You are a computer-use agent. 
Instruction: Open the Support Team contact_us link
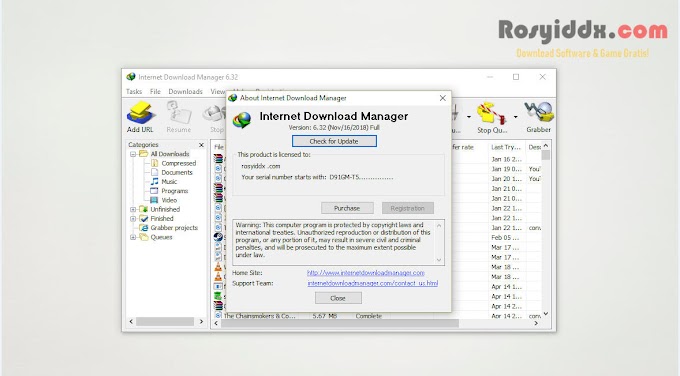coord(373,283)
